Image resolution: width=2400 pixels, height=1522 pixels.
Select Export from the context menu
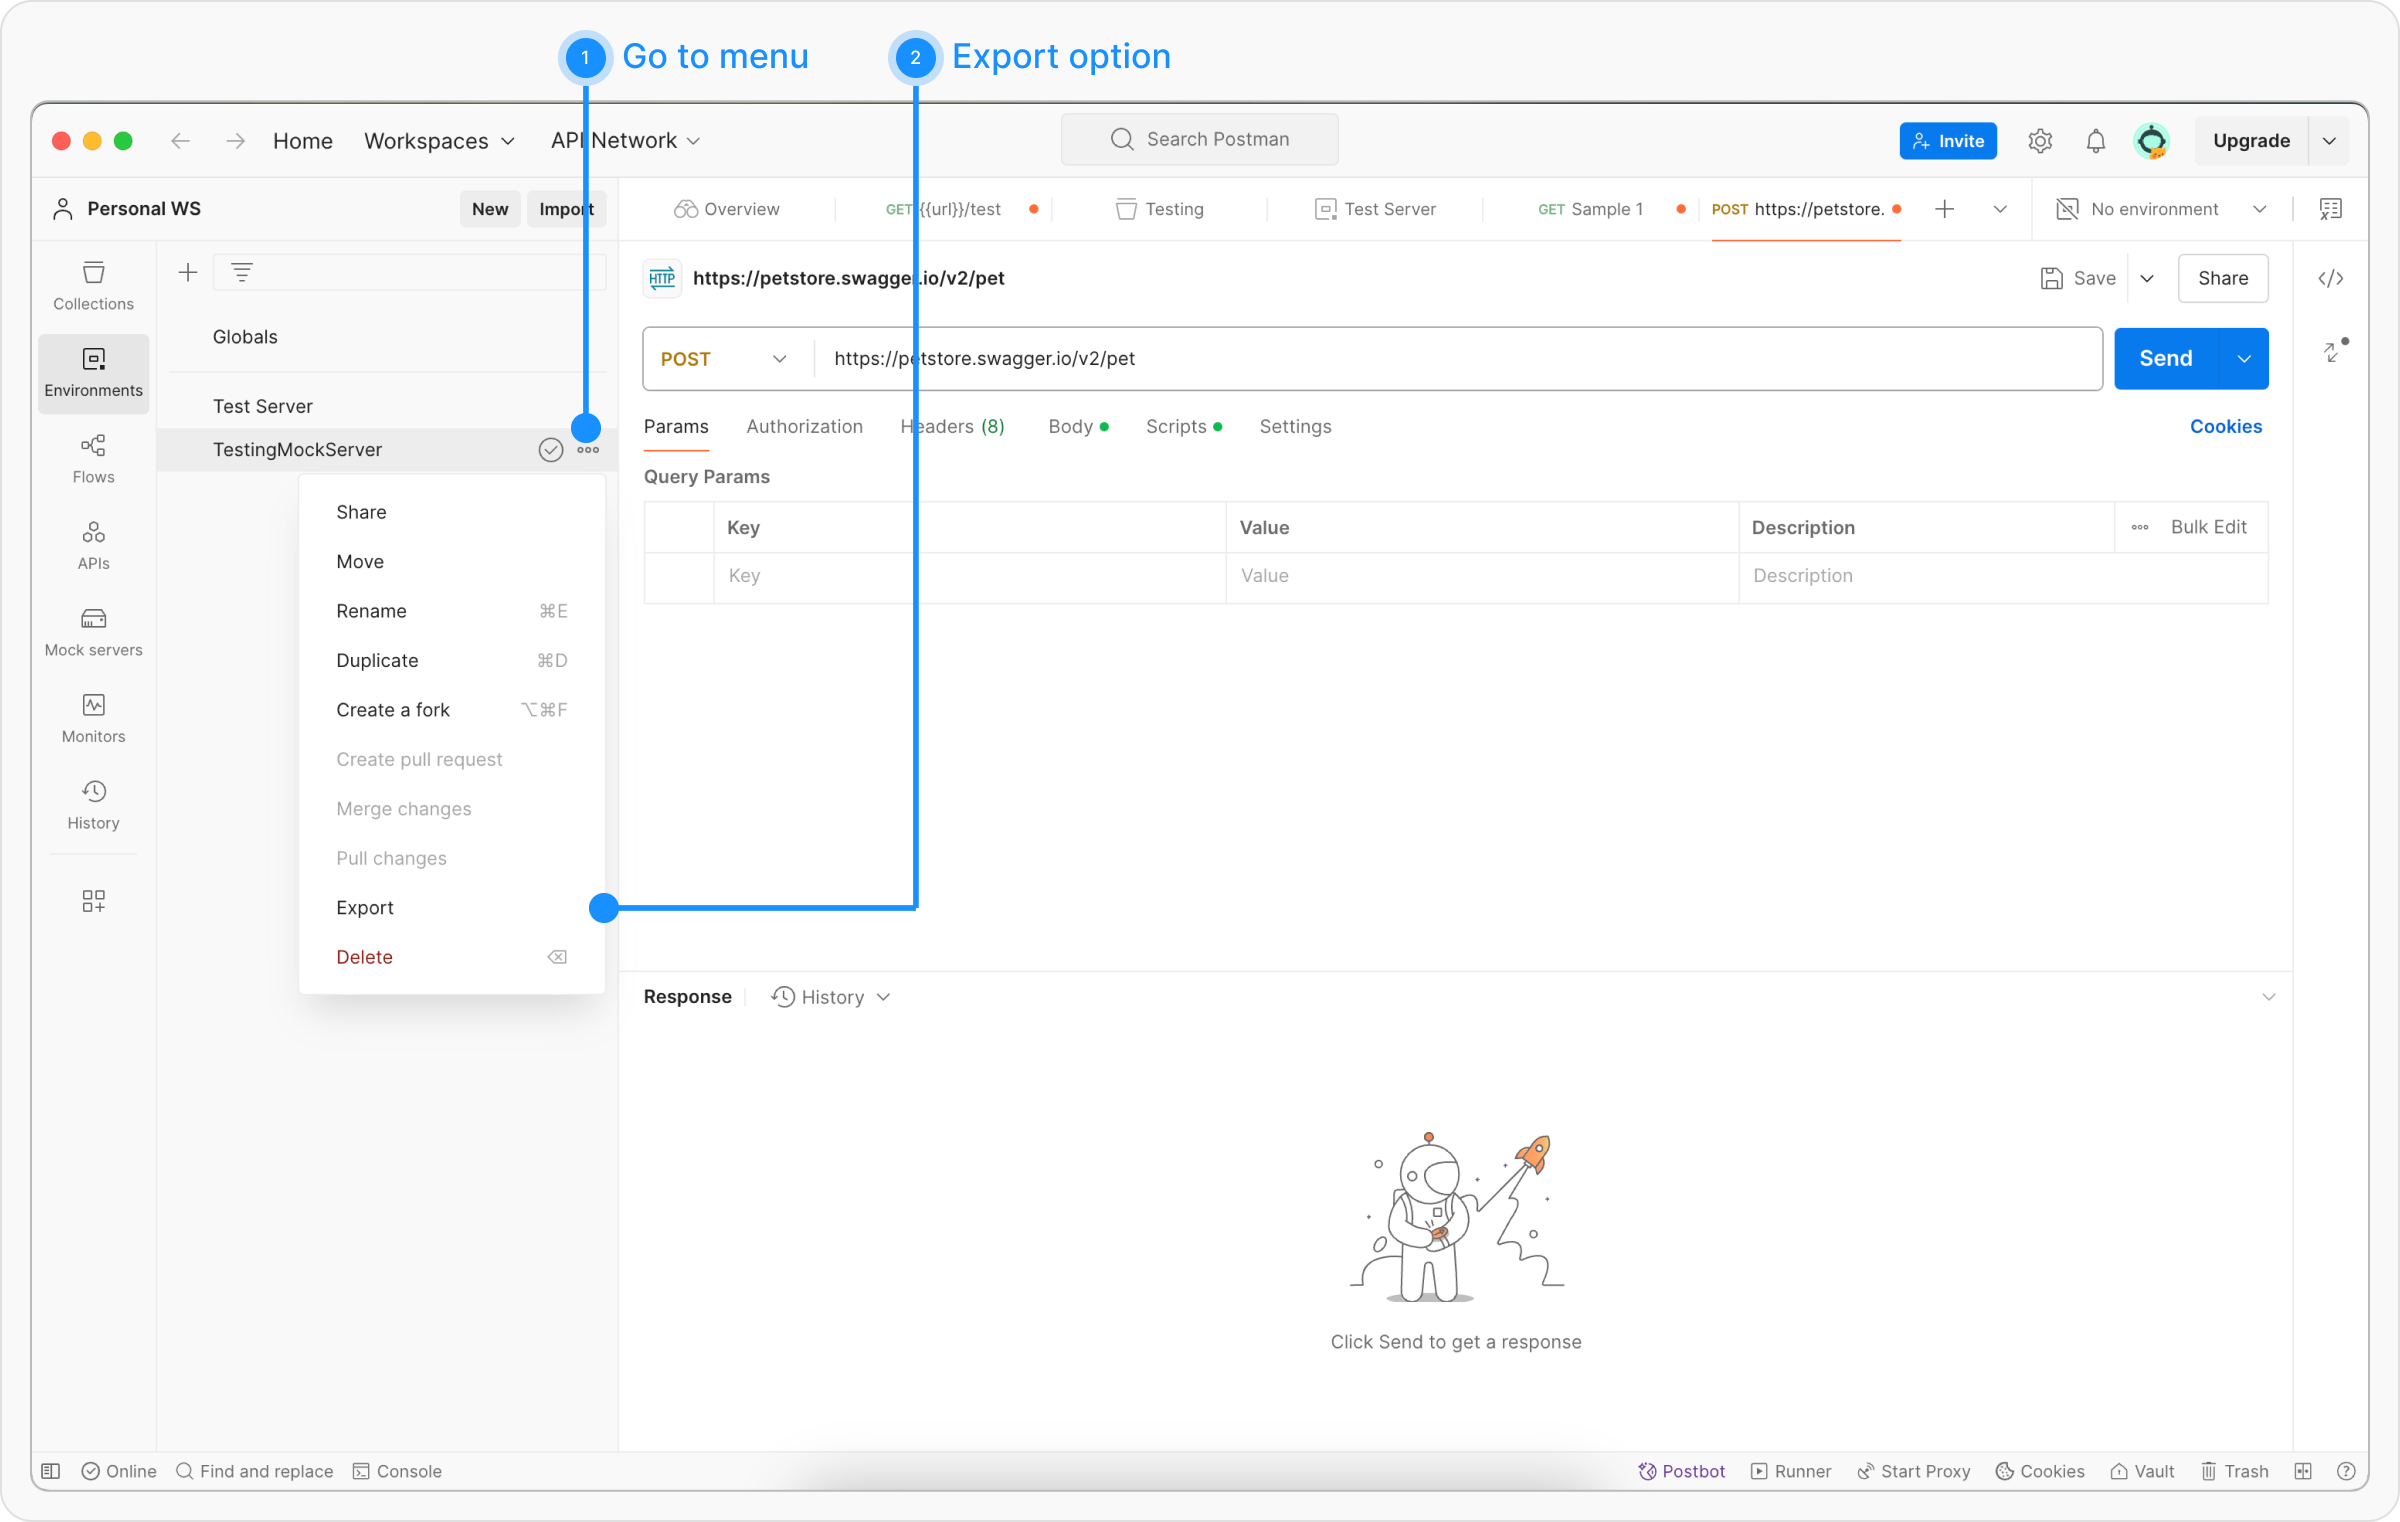tap(365, 907)
